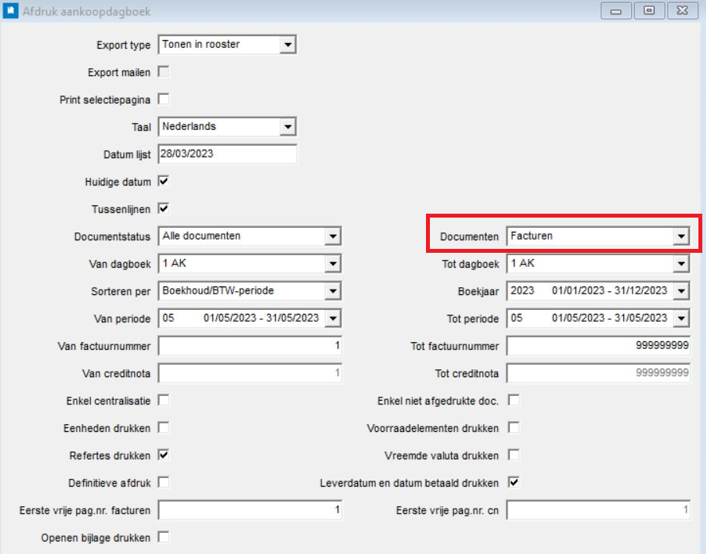
Task: Disable the Tussenlijnen checkbox
Action: (x=164, y=209)
